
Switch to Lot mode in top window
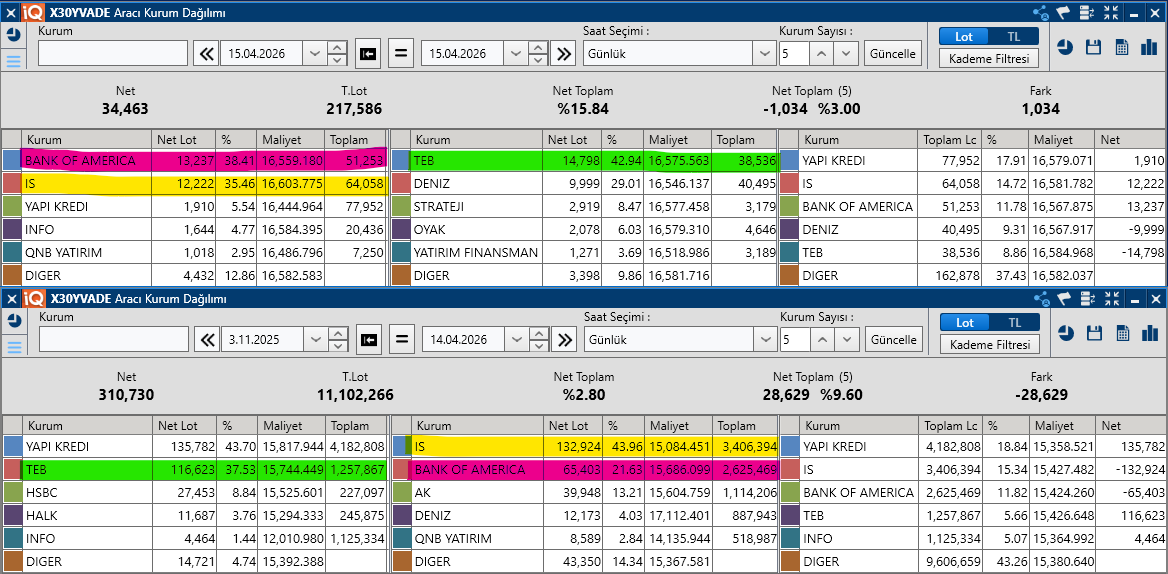tap(964, 36)
